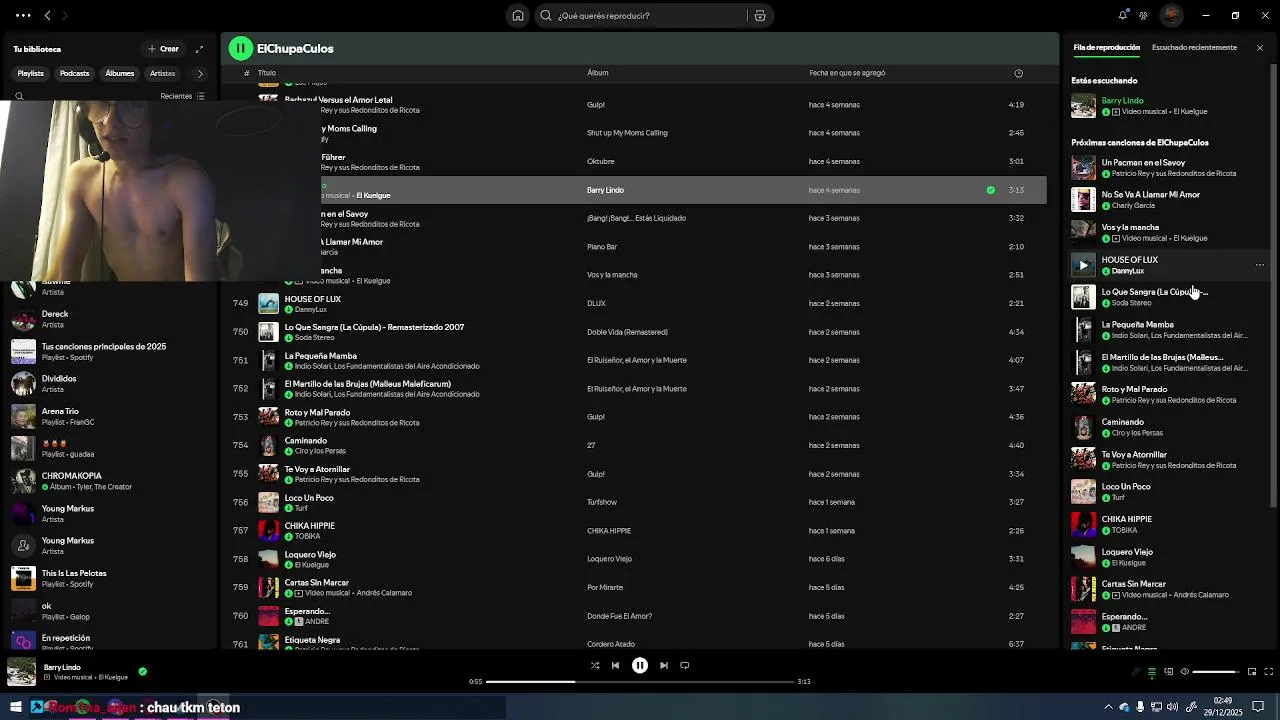This screenshot has width=1280, height=720.
Task: Toggle shuffle in the player bar
Action: (x=595, y=665)
